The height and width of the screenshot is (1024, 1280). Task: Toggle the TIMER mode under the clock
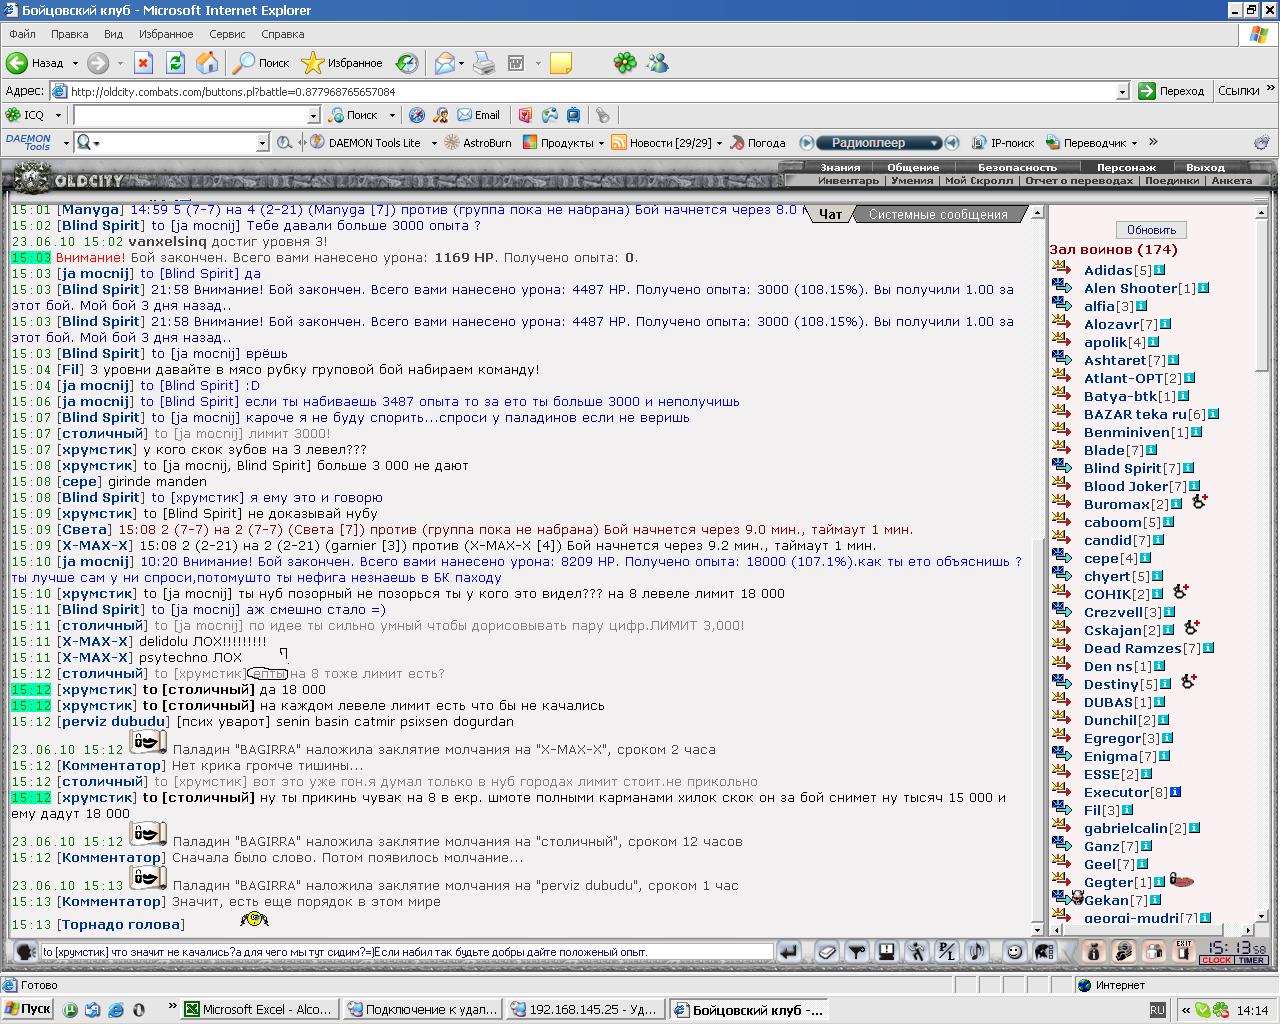[1252, 961]
